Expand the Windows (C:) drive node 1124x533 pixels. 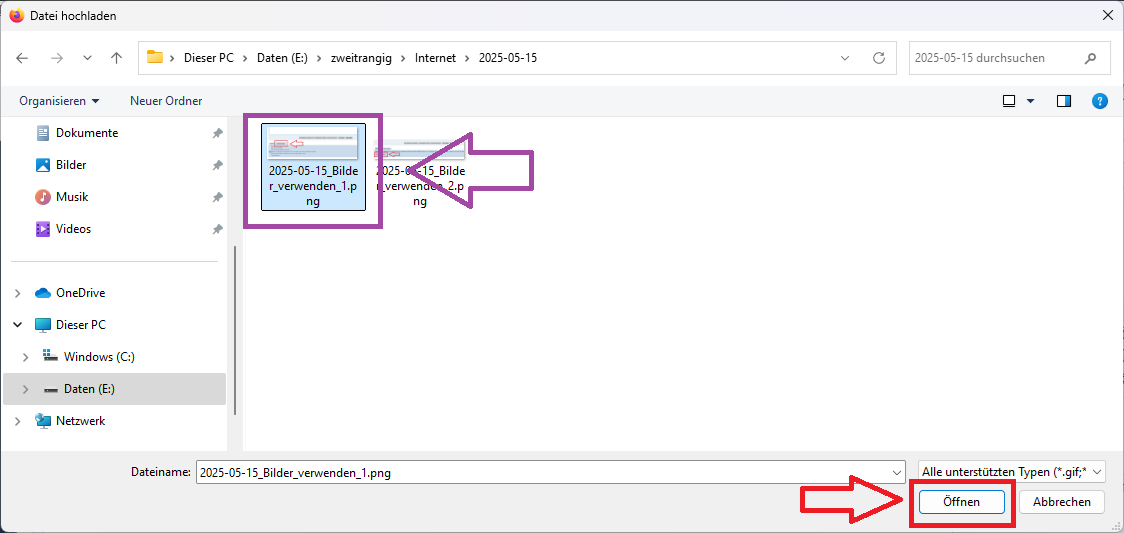[26, 357]
